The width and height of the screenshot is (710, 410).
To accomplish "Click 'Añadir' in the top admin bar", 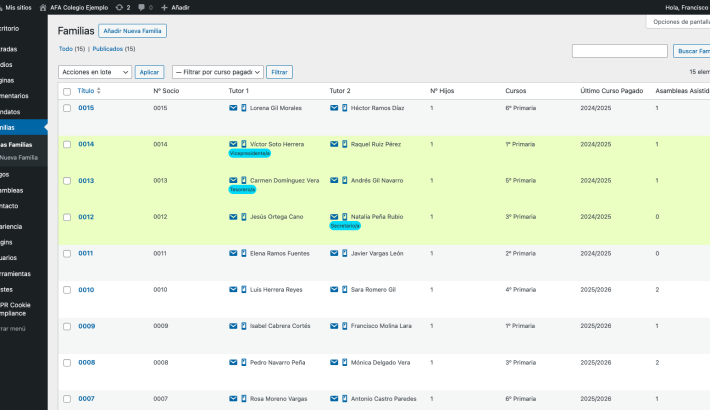I will [x=176, y=7].
